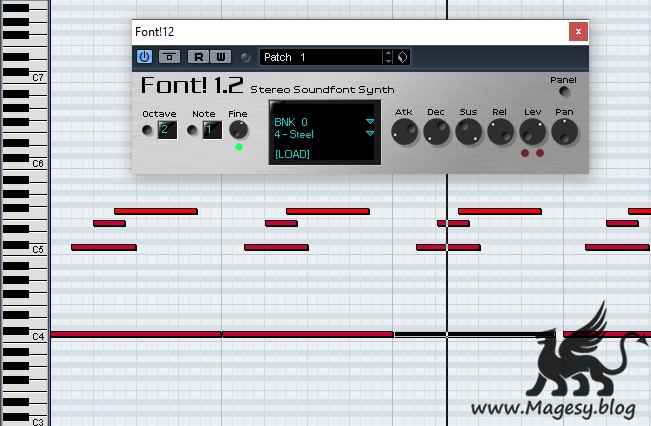The image size is (651, 426).
Task: Toggle the plugin power/activate button
Action: (144, 57)
